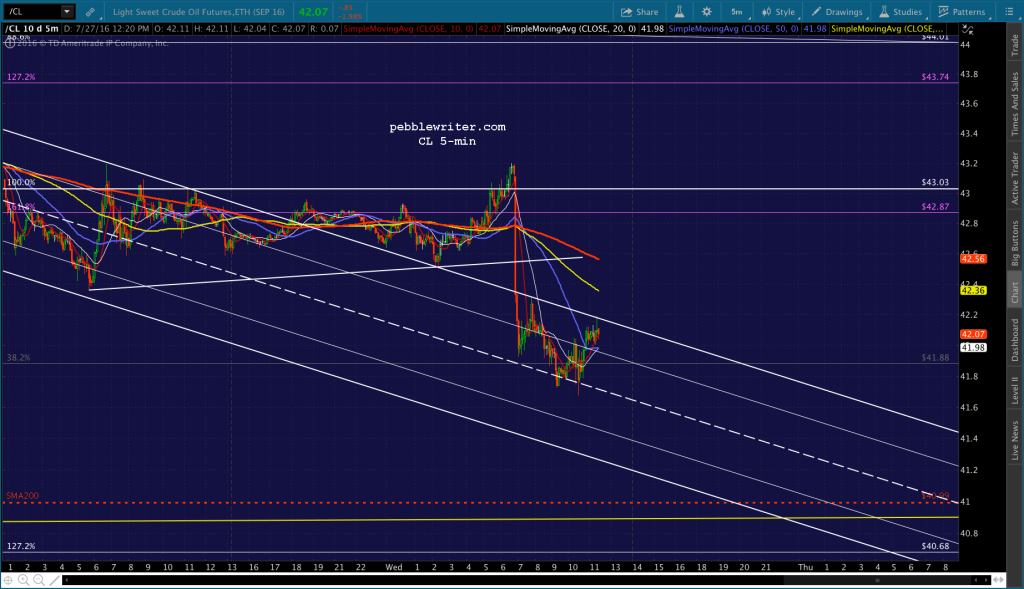Click the expand time axis arrows icon
1024x589 pixels.
[998, 580]
